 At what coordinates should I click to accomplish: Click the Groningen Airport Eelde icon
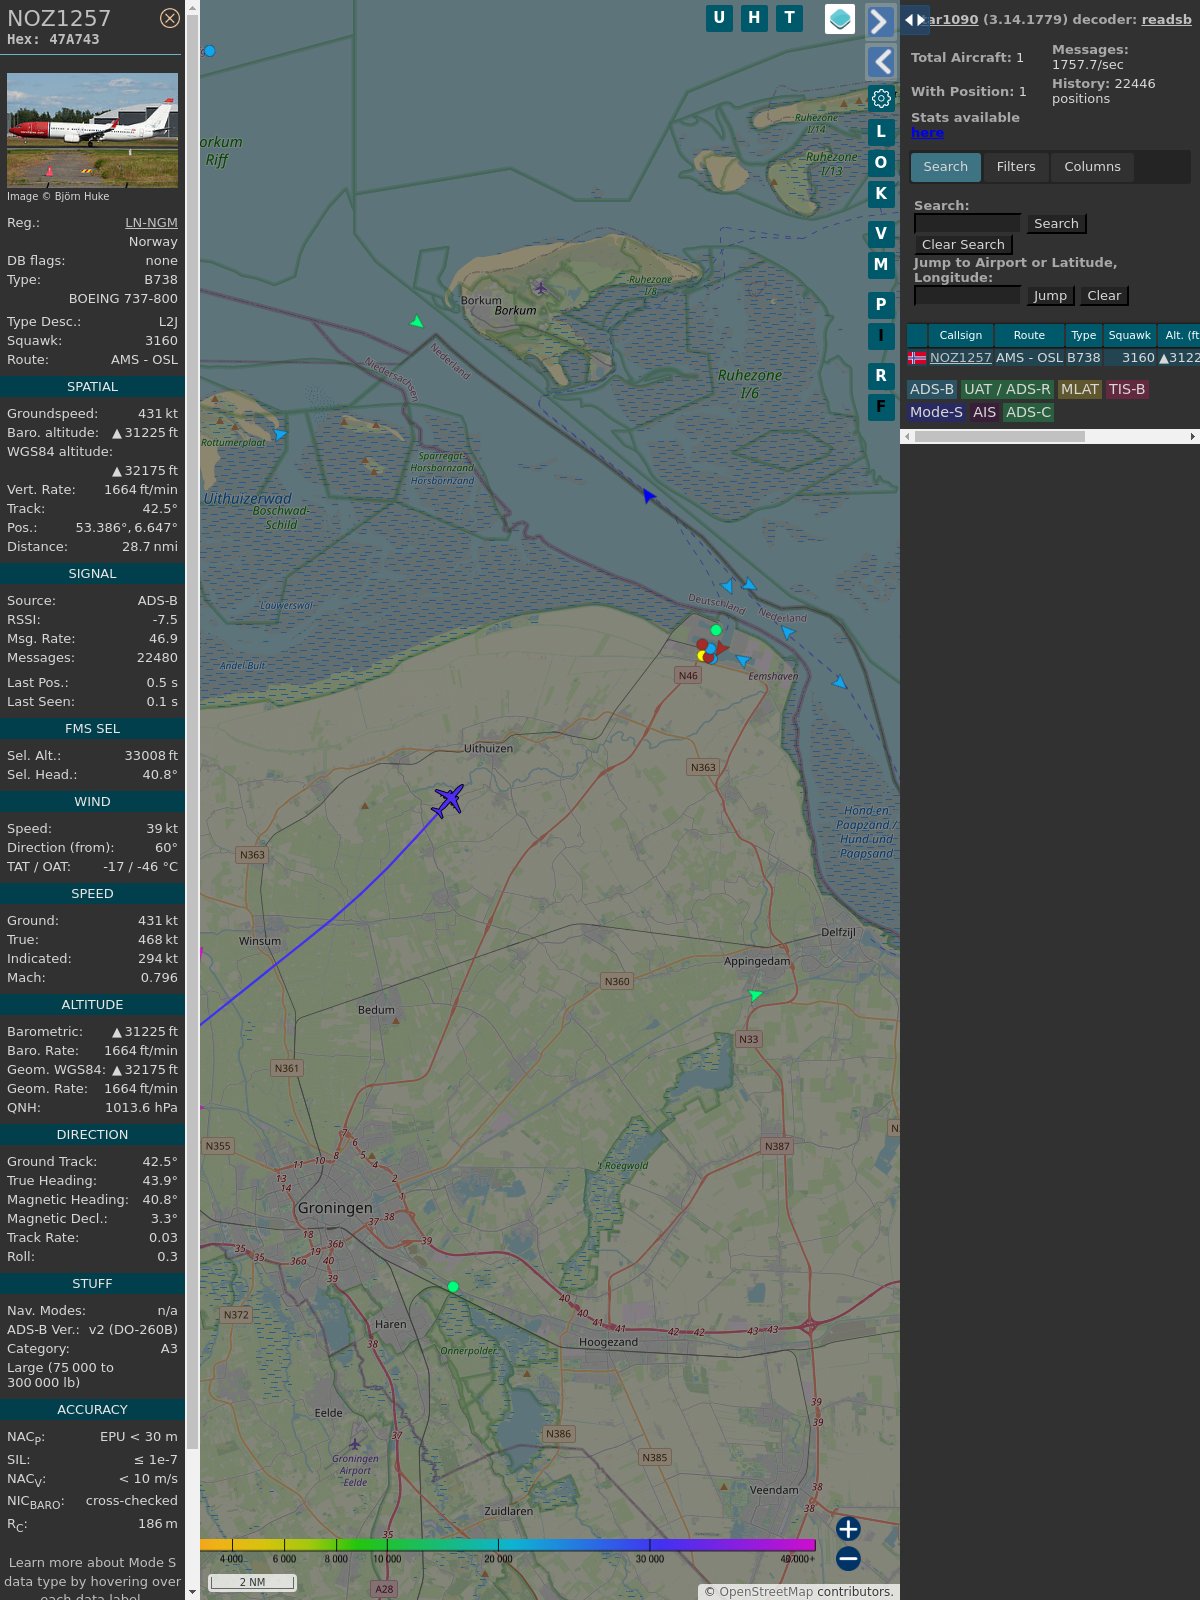pyautogui.click(x=354, y=1444)
